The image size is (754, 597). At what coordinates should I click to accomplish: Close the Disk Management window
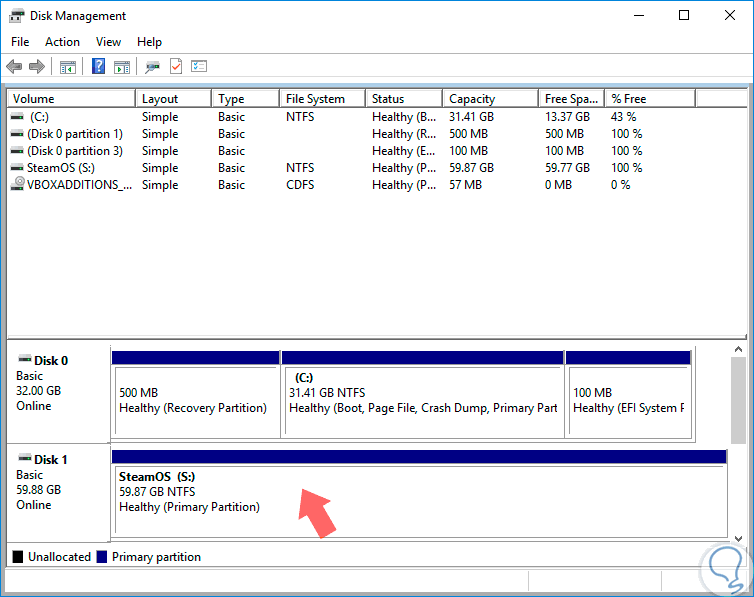coord(729,16)
